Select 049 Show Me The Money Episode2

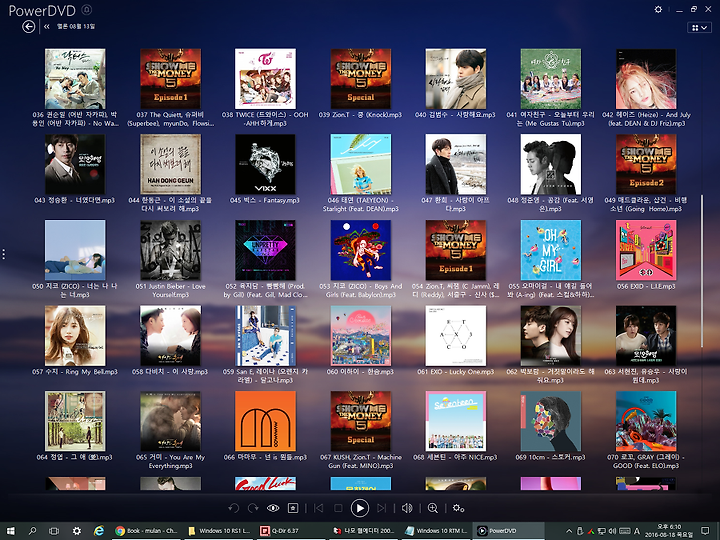(646, 164)
